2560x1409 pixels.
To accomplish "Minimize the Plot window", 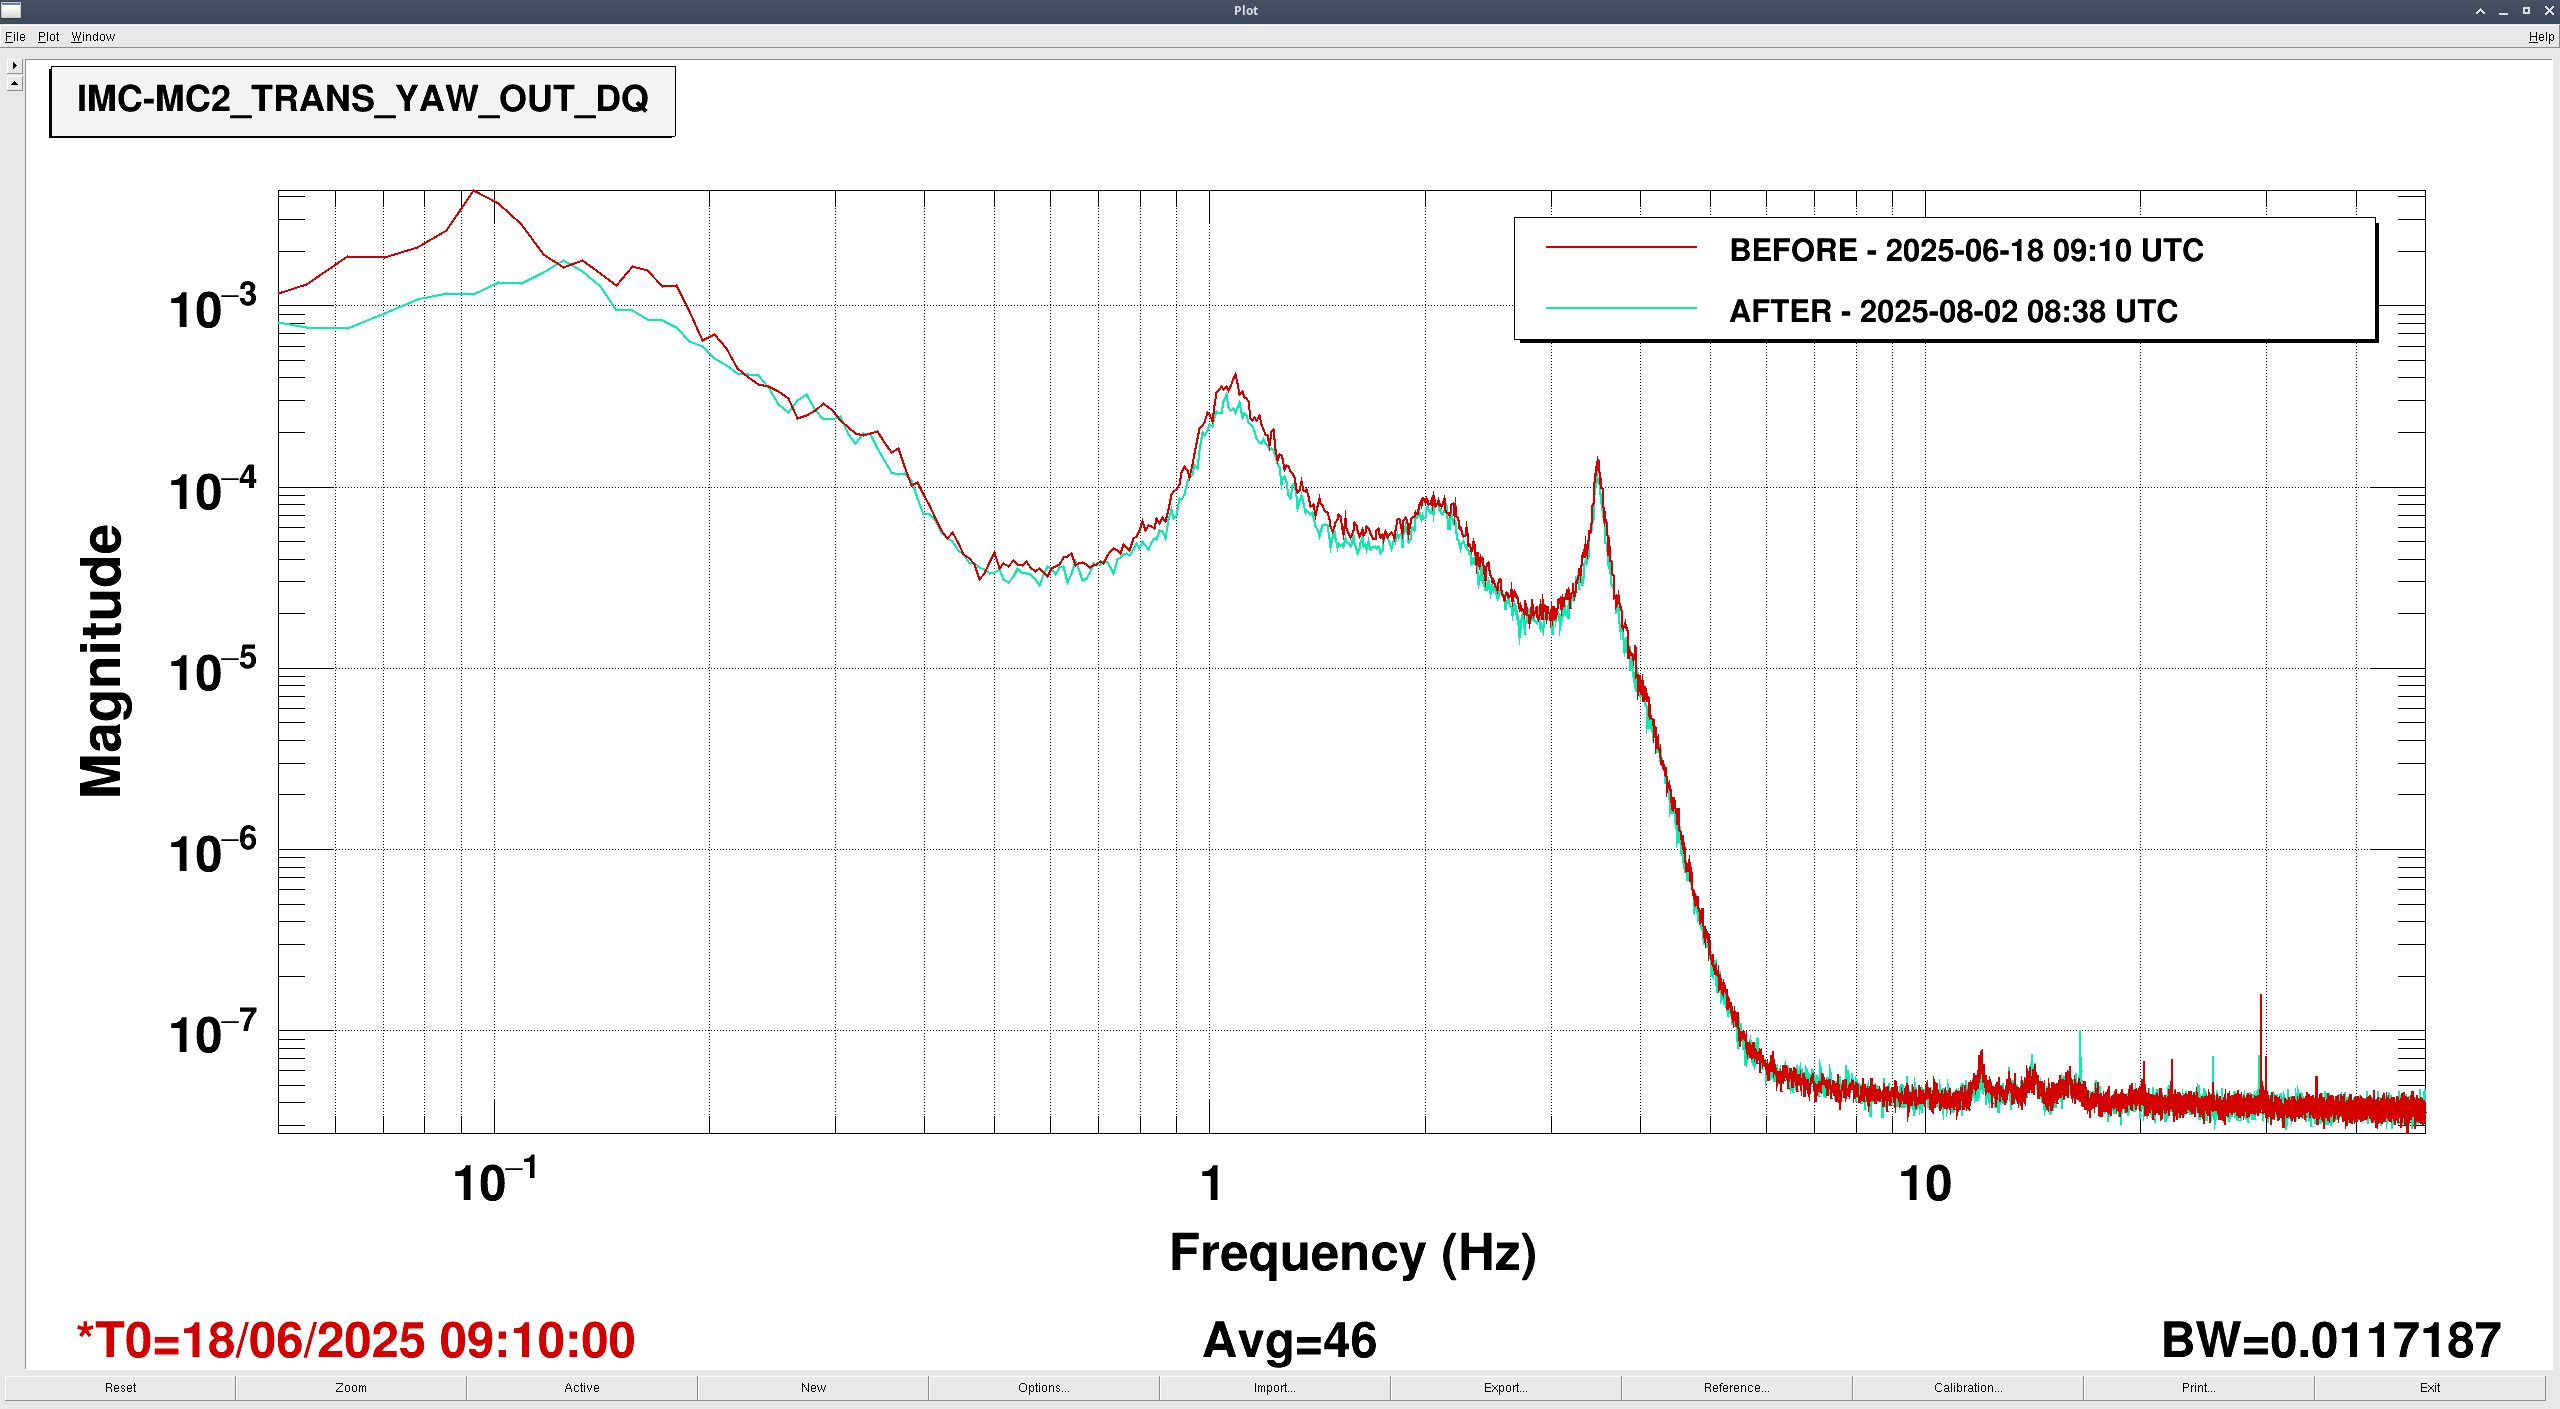I will (x=2503, y=11).
